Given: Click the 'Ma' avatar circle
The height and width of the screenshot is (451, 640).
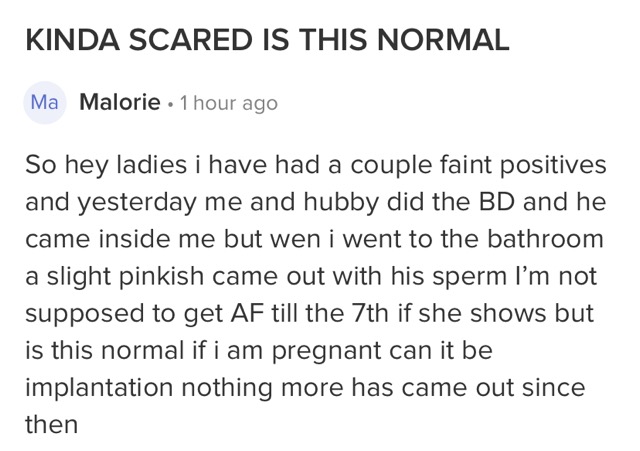Looking at the screenshot, I should pos(44,102).
